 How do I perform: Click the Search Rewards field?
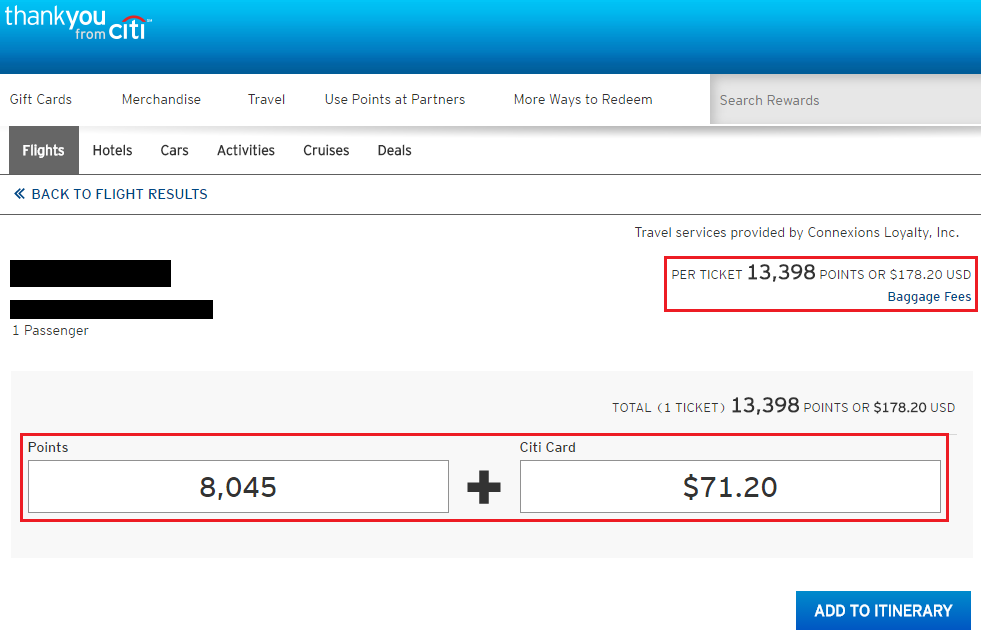pos(845,100)
